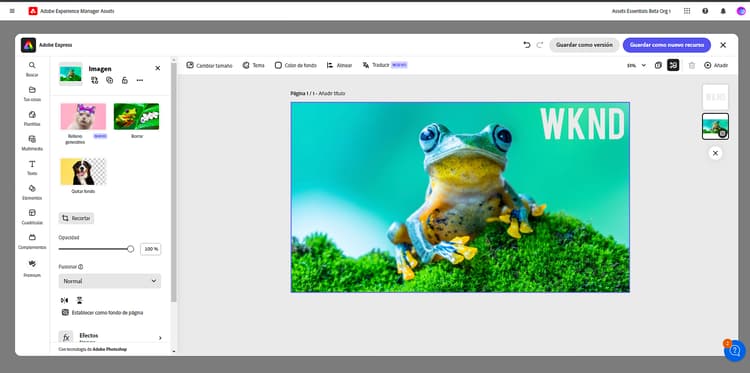Redo the last action

[x=540, y=45]
